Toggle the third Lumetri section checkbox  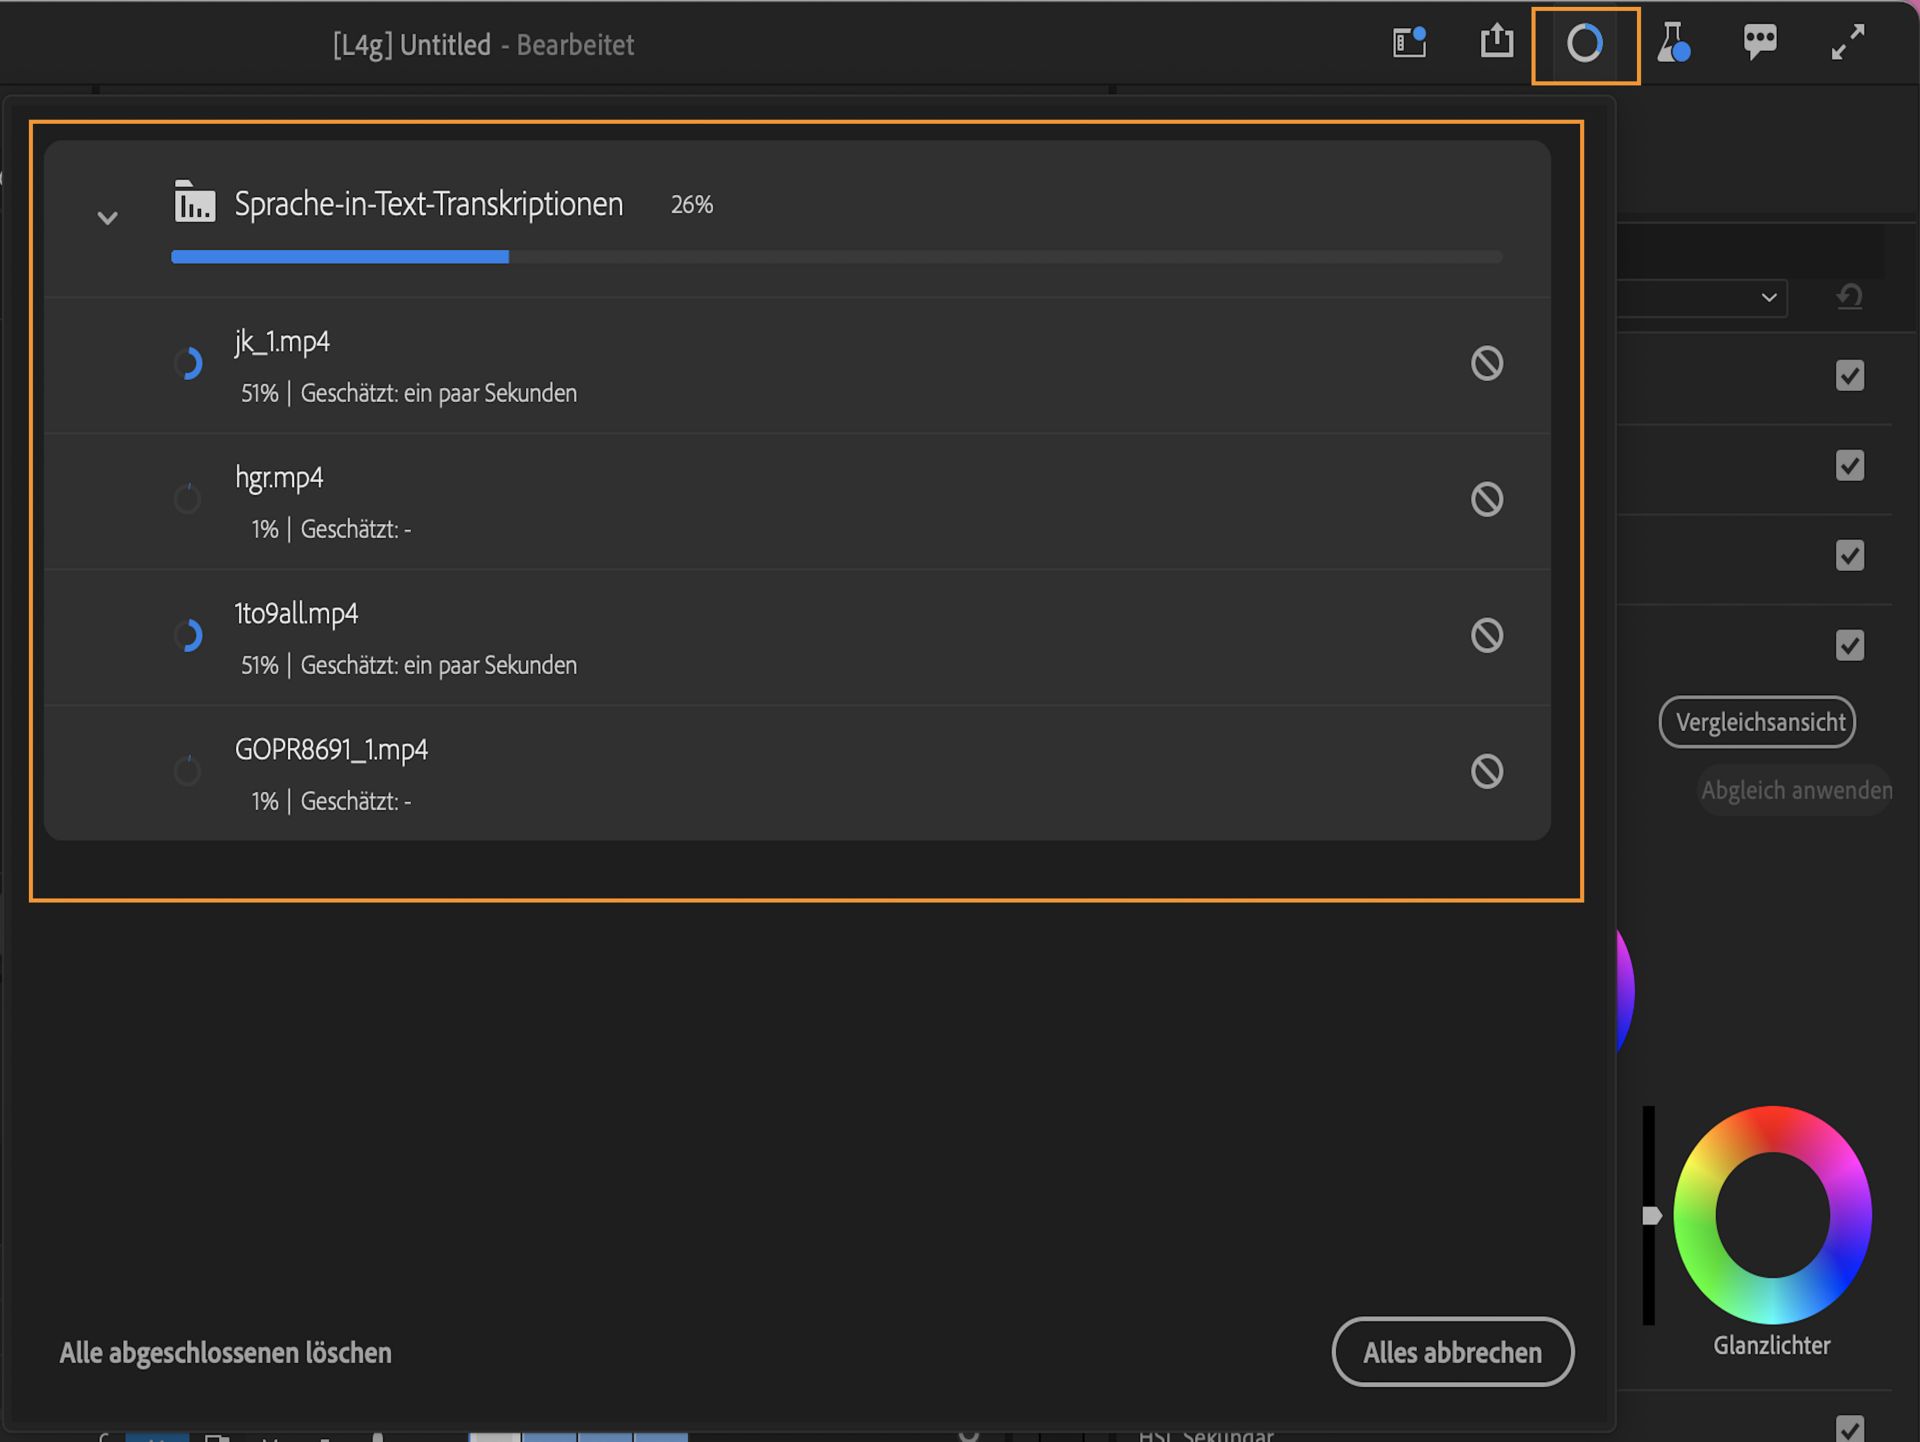click(x=1850, y=555)
